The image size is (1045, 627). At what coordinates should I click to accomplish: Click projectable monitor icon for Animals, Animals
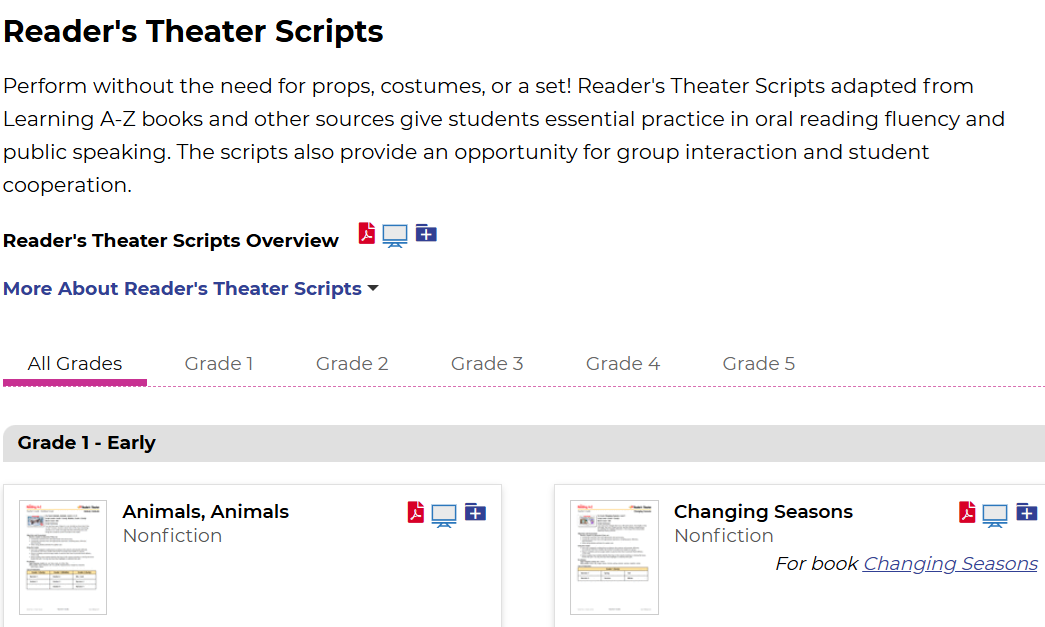[x=444, y=515]
